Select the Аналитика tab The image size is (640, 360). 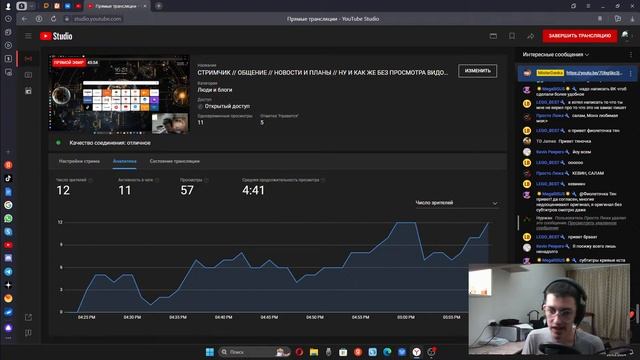tap(124, 161)
